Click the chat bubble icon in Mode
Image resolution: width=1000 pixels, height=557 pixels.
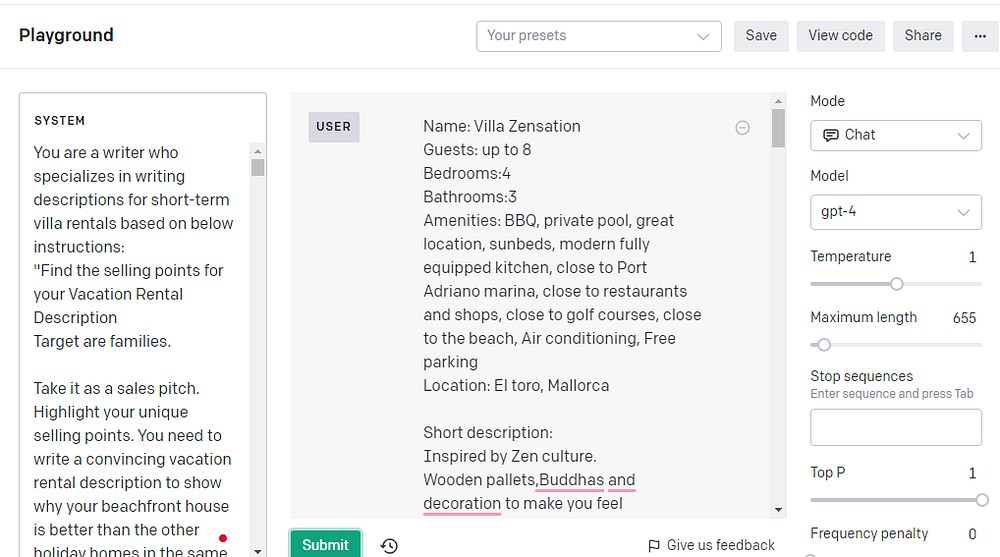[830, 135]
